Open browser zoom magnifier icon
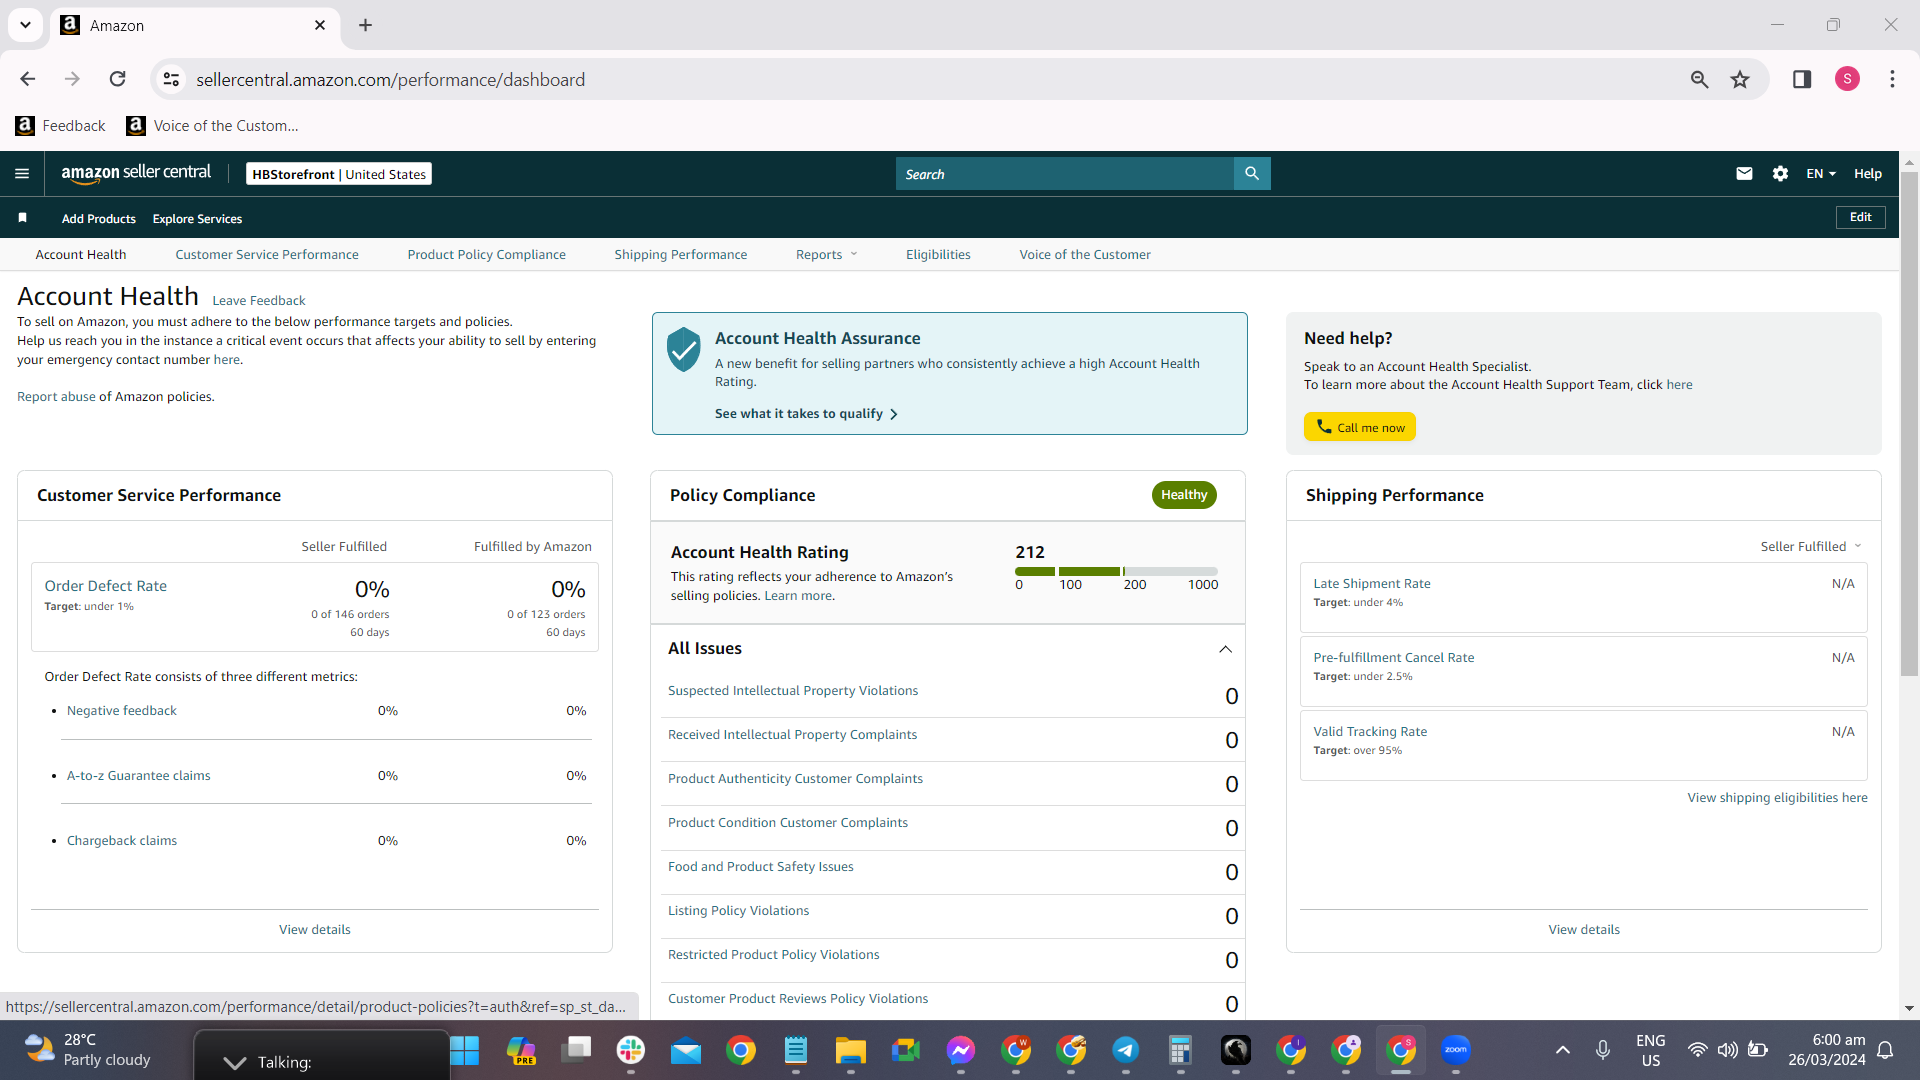Screen dimensions: 1920x1080 [1699, 79]
